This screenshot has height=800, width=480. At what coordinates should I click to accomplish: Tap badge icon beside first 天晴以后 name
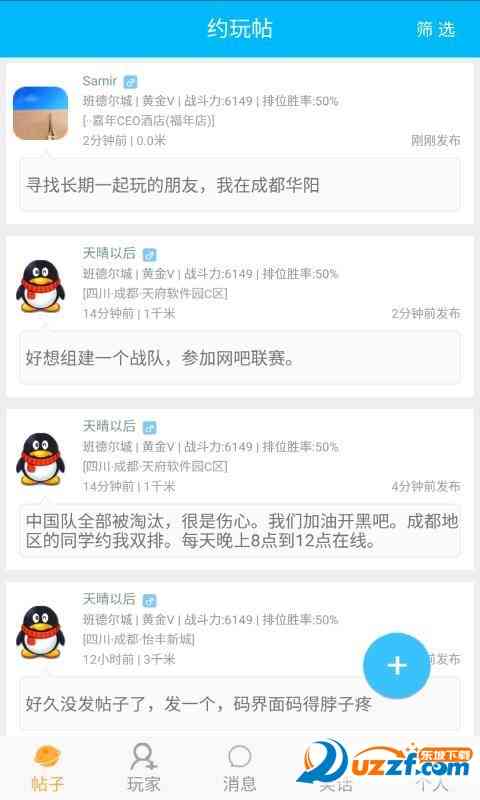tap(149, 254)
